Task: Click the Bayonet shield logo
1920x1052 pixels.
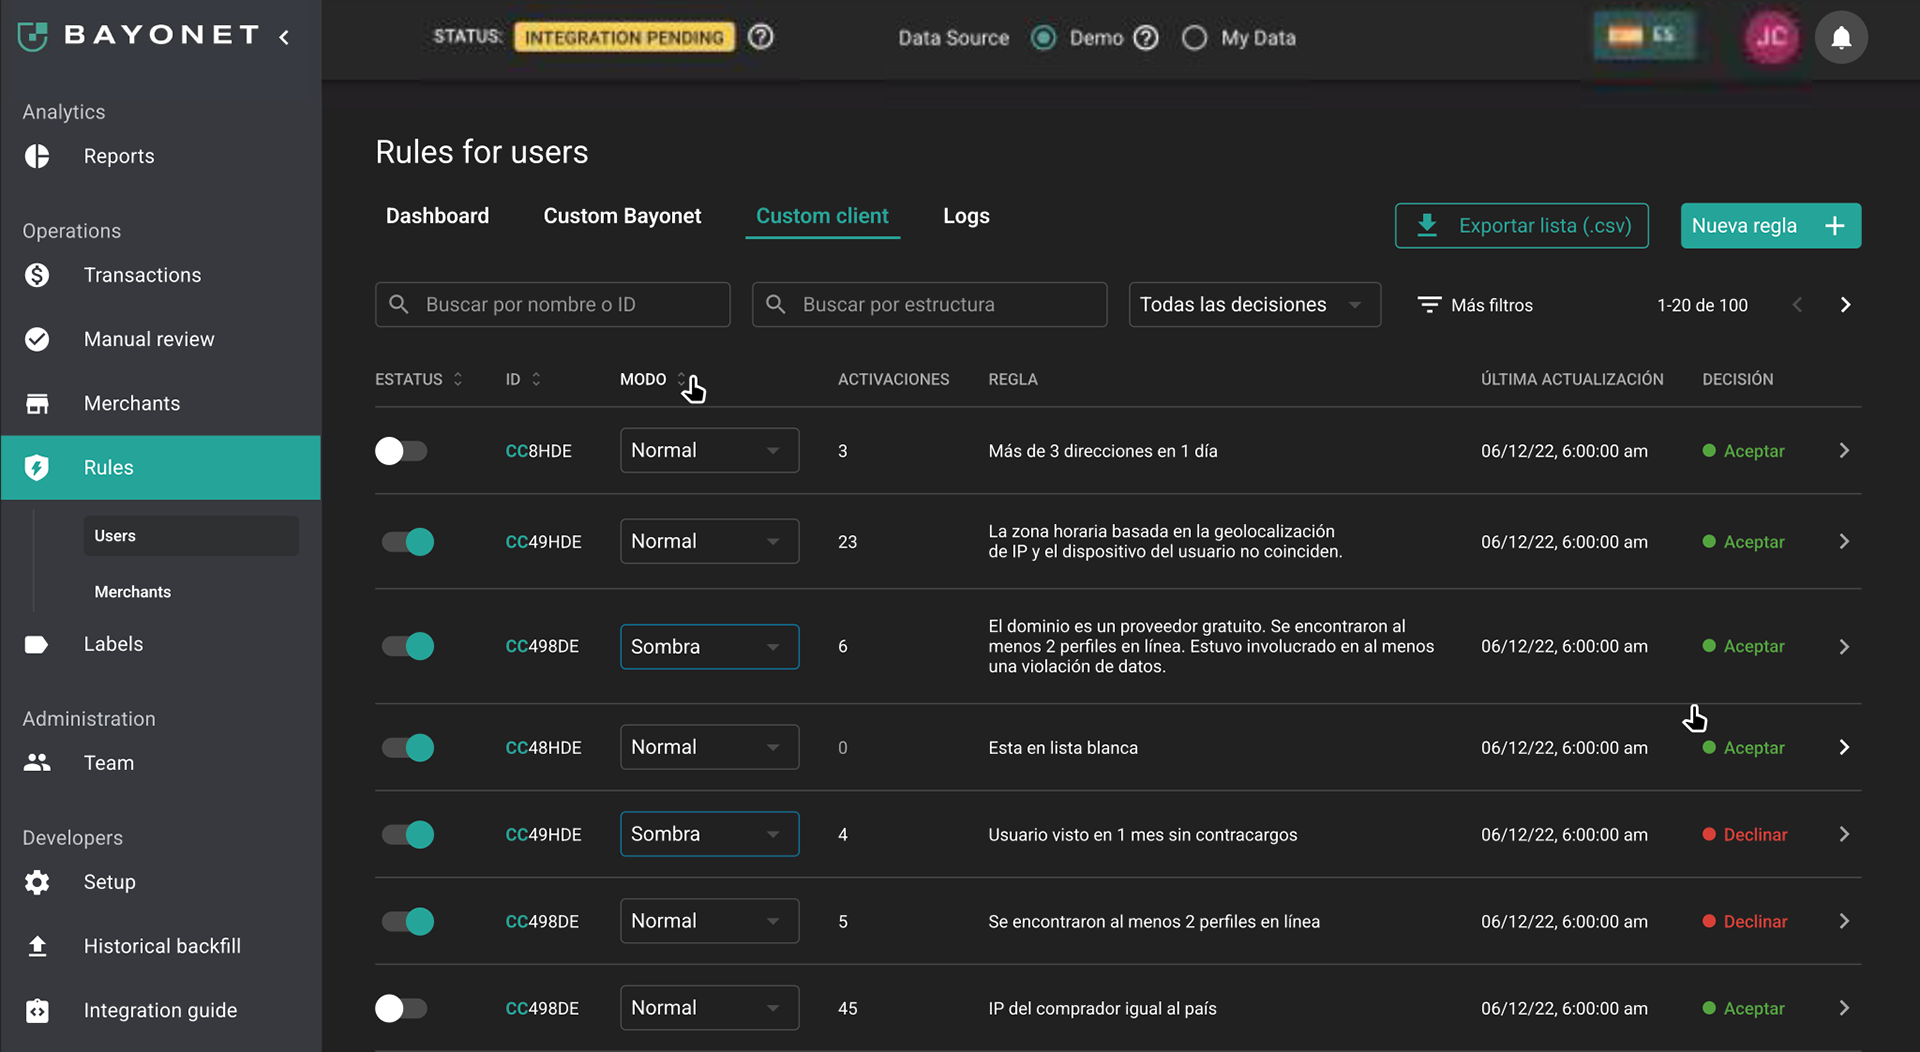Action: [33, 37]
